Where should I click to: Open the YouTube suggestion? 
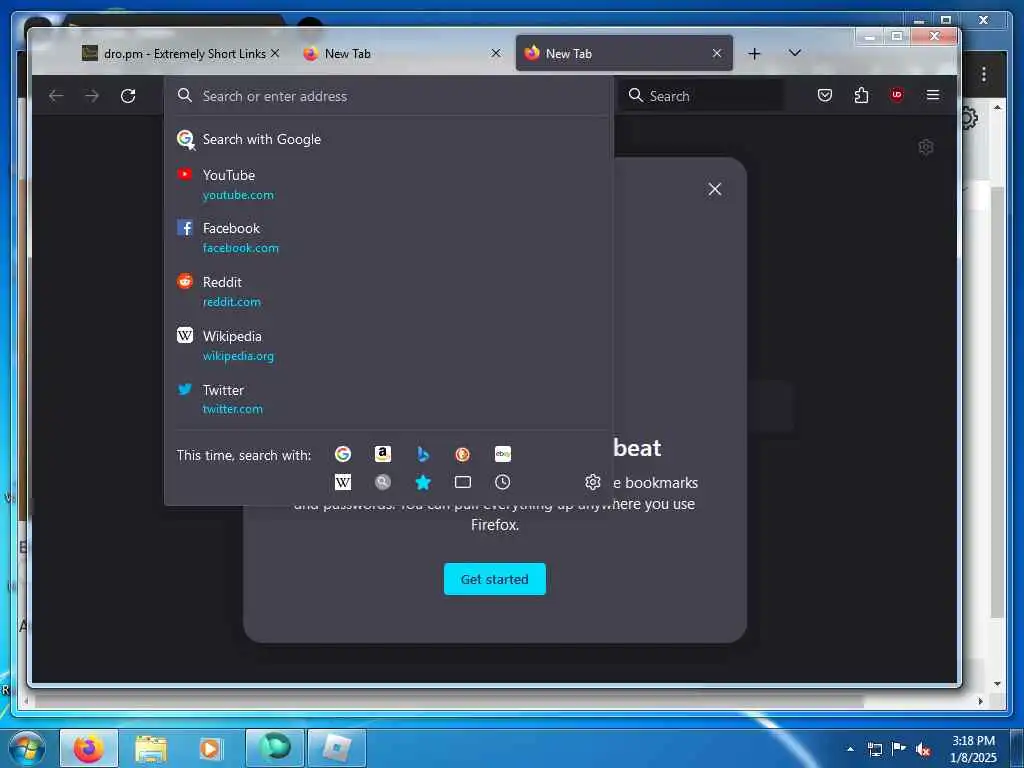point(389,185)
